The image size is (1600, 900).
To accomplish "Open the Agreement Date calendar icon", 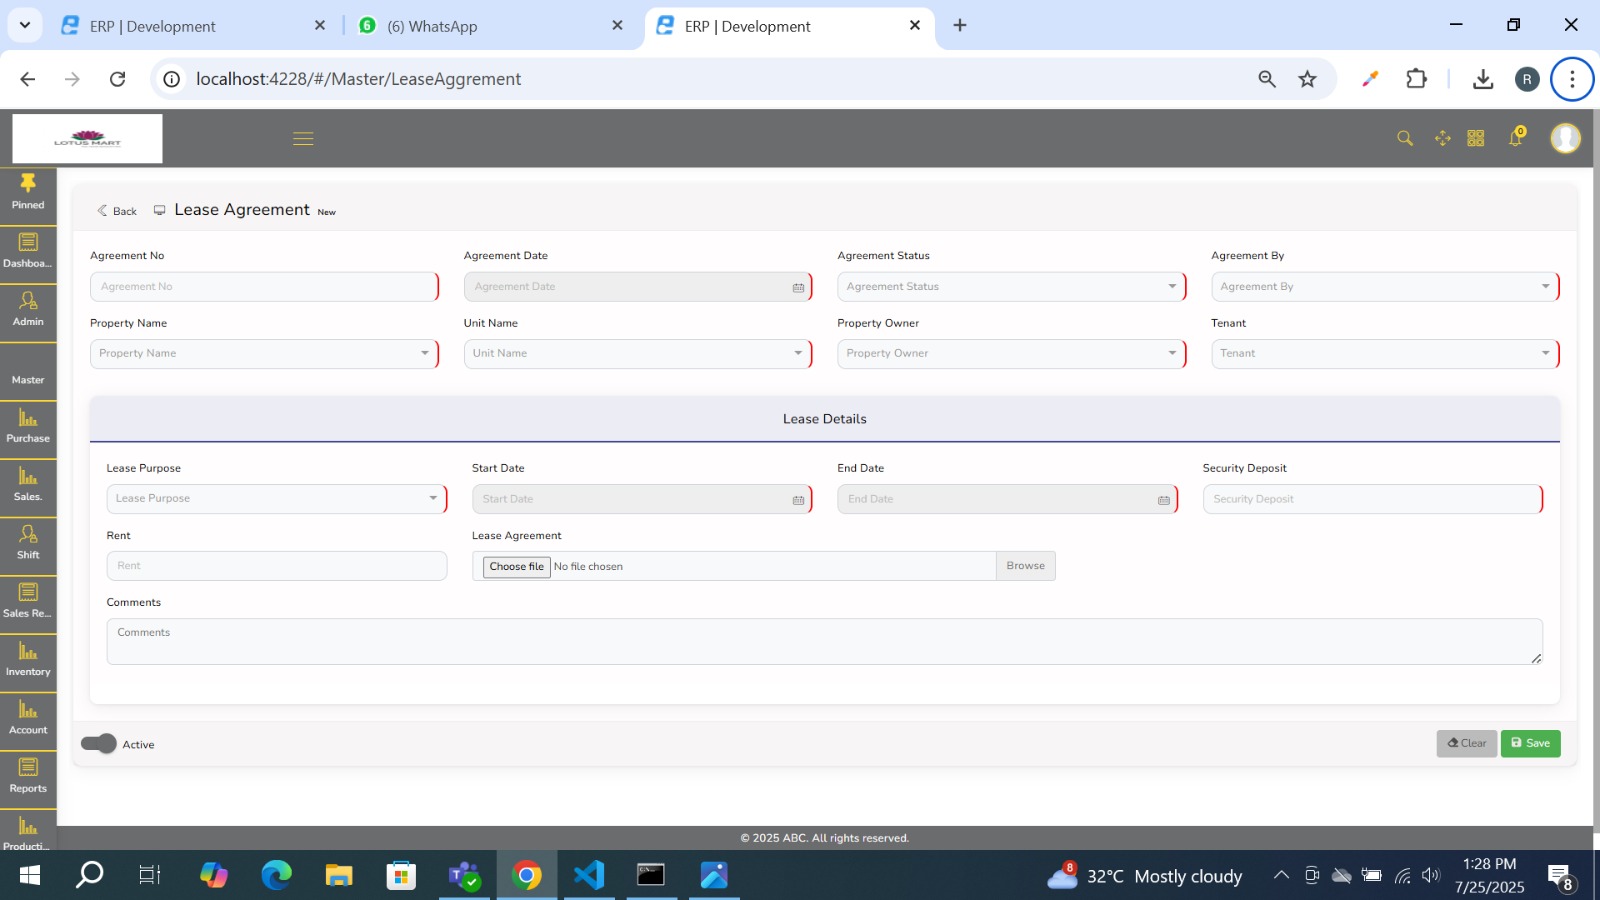I will point(798,287).
